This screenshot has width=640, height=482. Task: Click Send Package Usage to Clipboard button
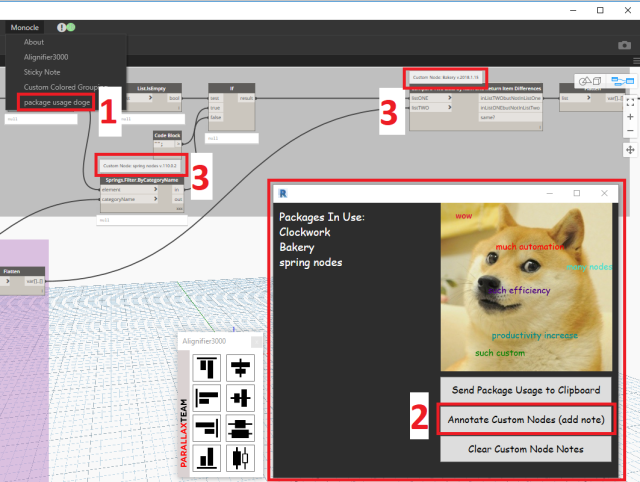526,390
